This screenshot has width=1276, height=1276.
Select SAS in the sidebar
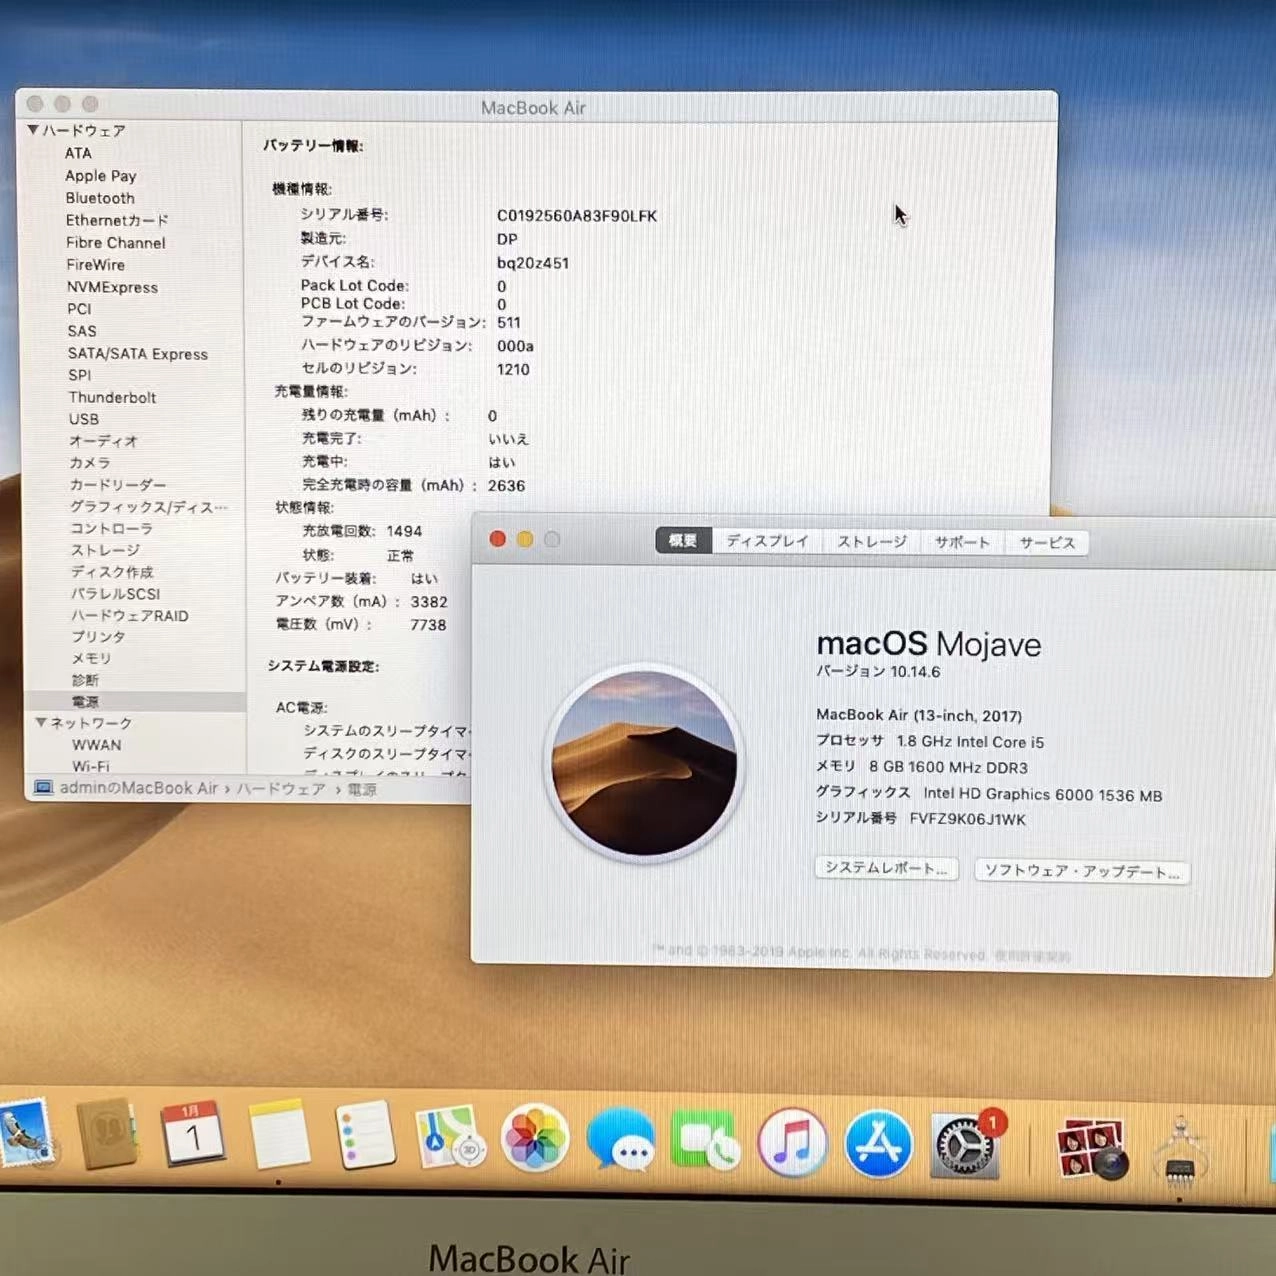point(82,331)
